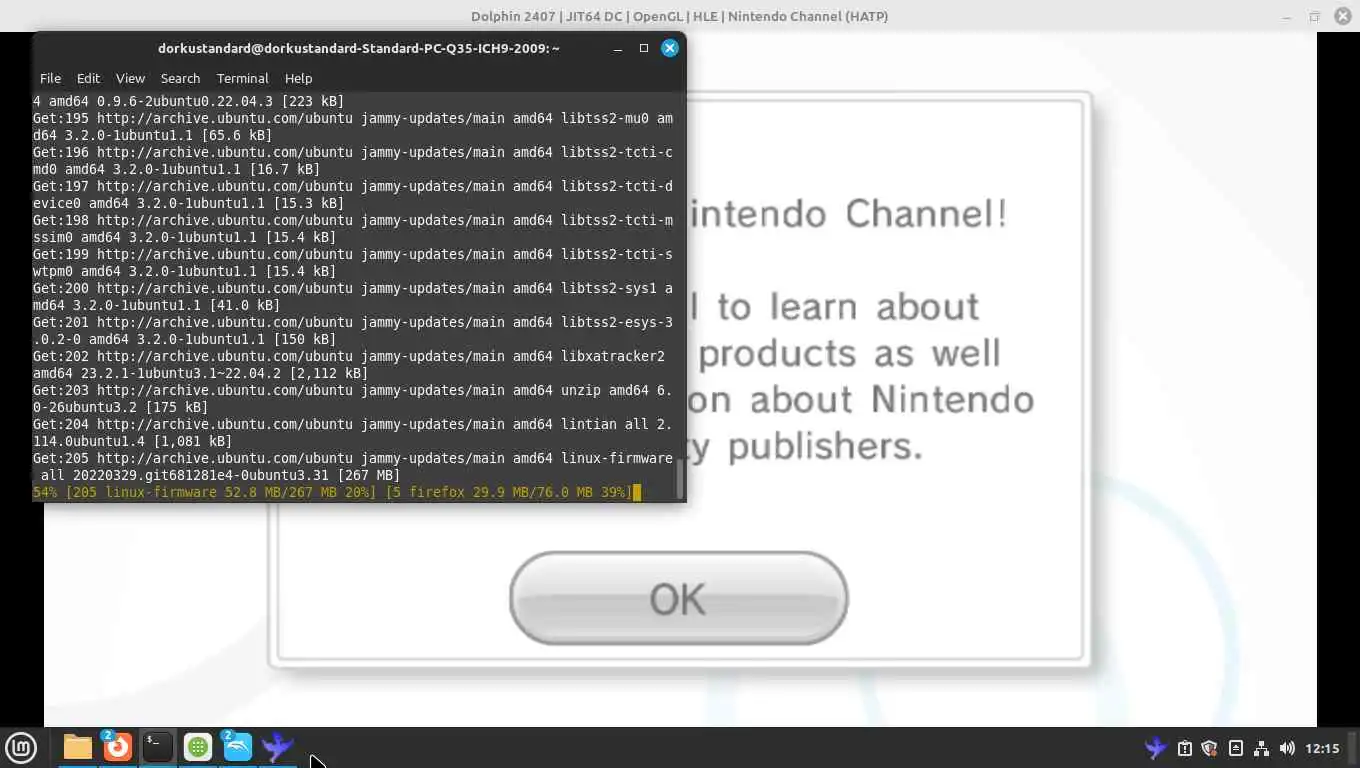
Task: Click the Get:196 libtss2-tcti-cmd0 line
Action: click(353, 161)
